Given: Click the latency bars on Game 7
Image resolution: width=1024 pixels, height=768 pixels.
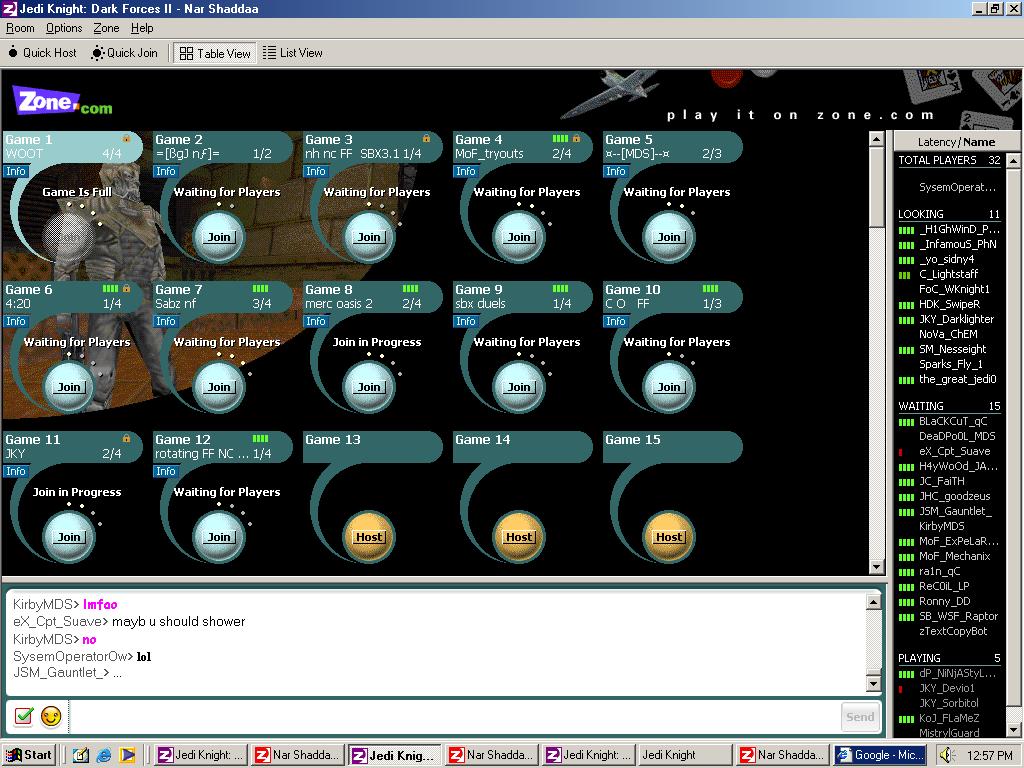Looking at the screenshot, I should click(261, 288).
